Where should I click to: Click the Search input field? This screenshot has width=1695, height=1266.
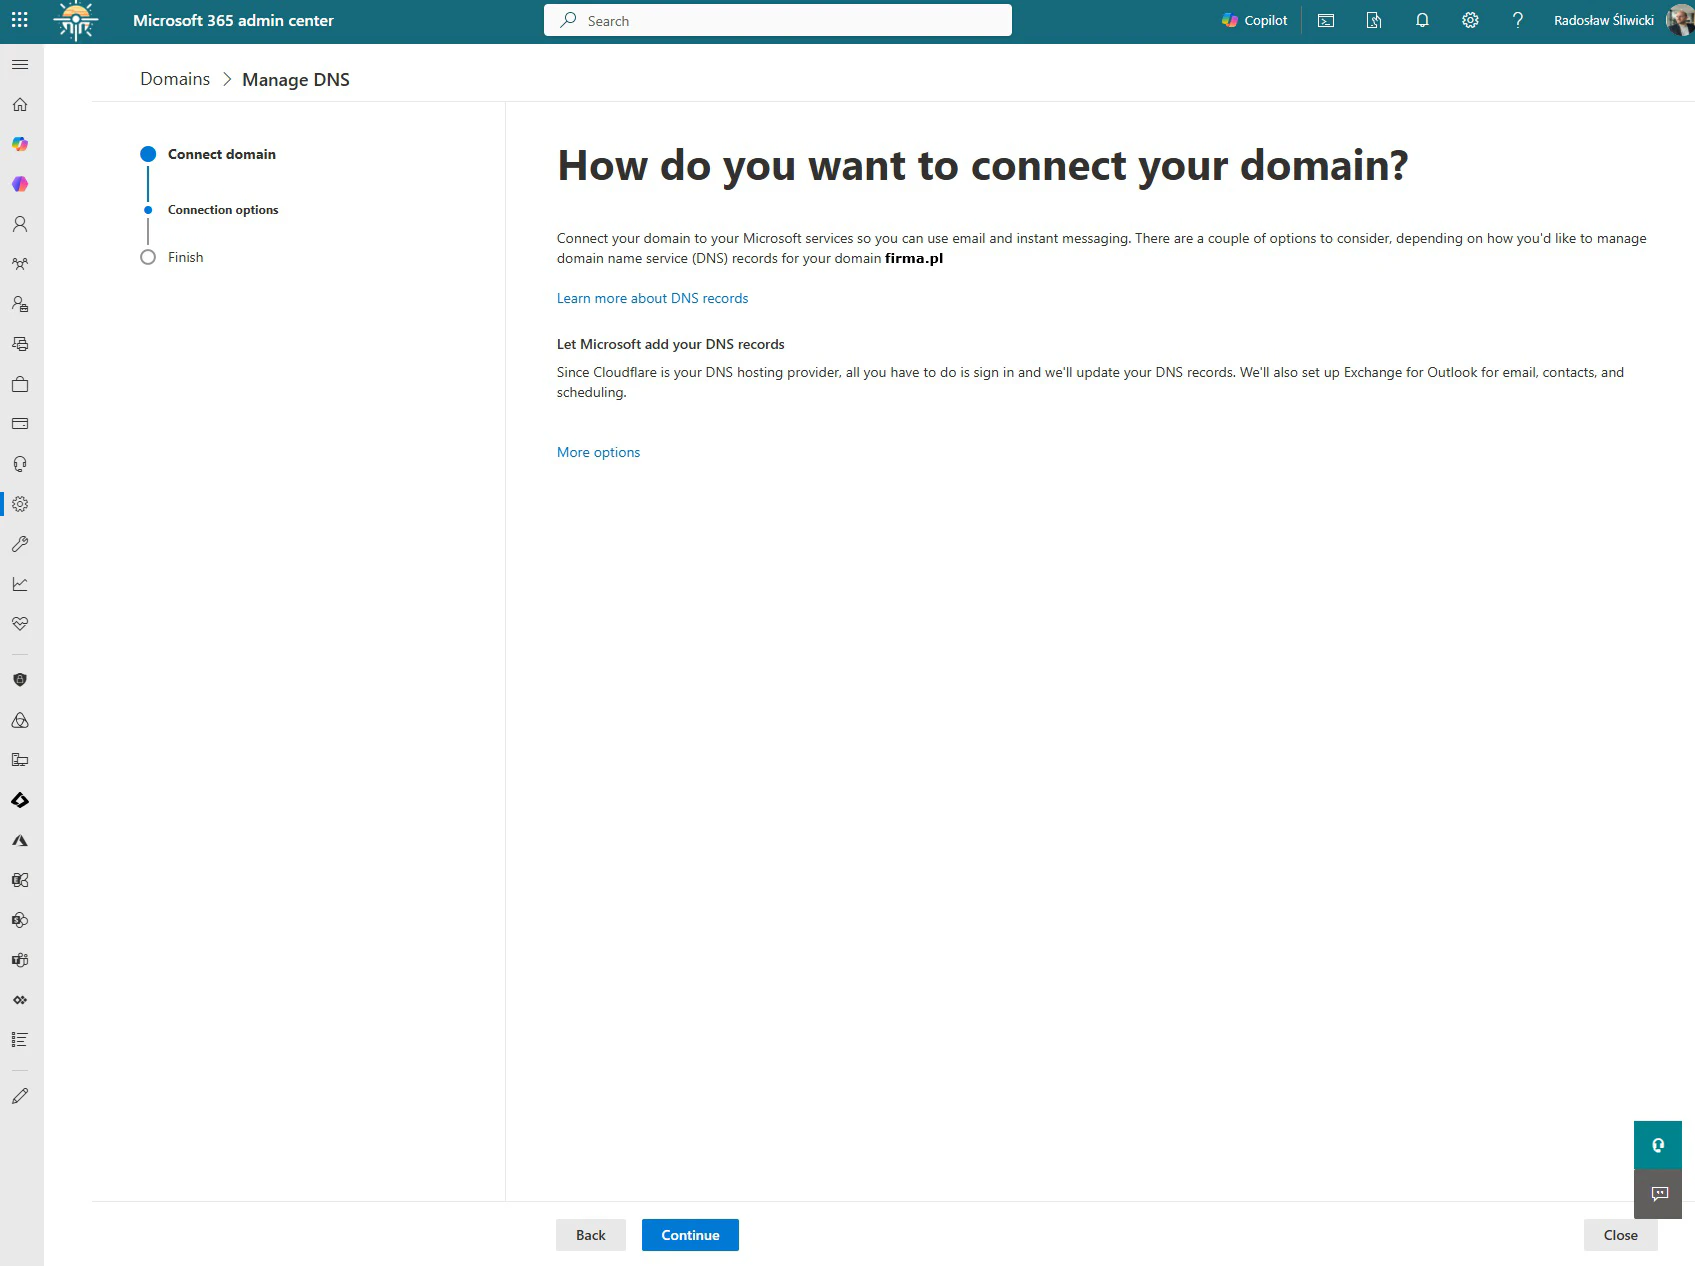(778, 20)
